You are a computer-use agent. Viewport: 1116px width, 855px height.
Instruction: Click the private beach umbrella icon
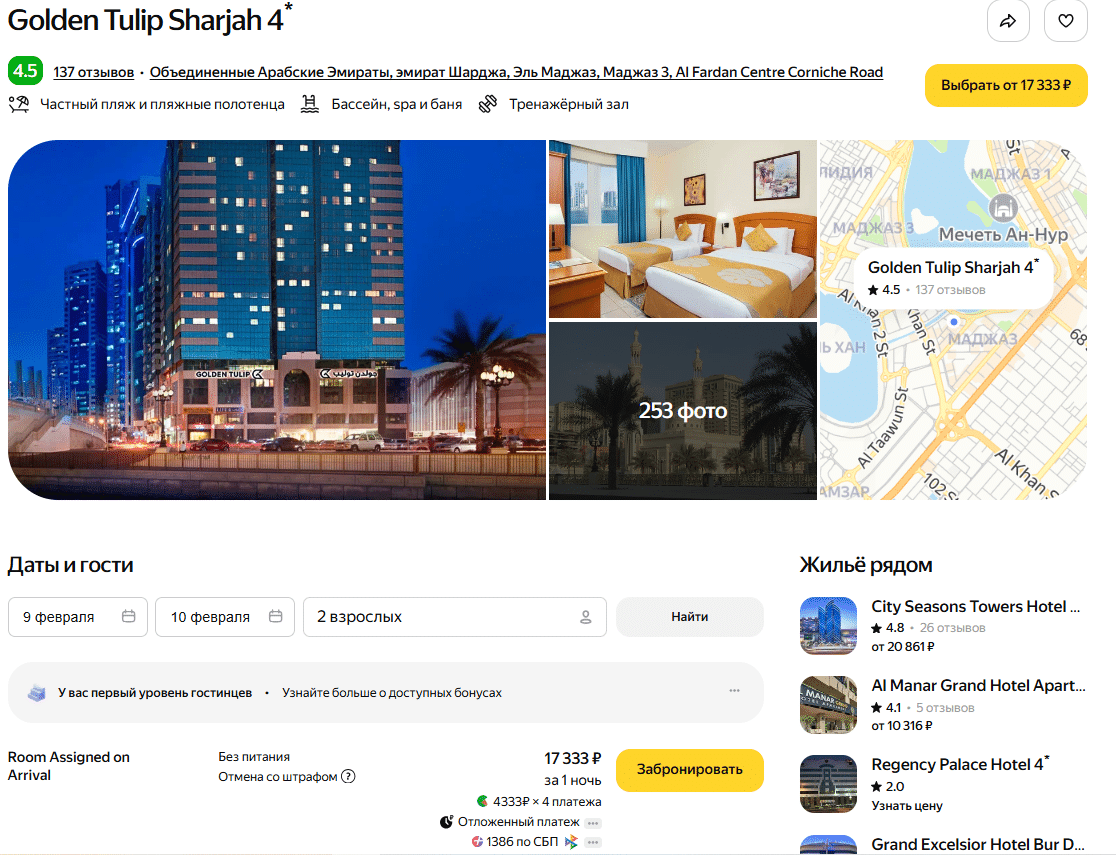coord(19,104)
